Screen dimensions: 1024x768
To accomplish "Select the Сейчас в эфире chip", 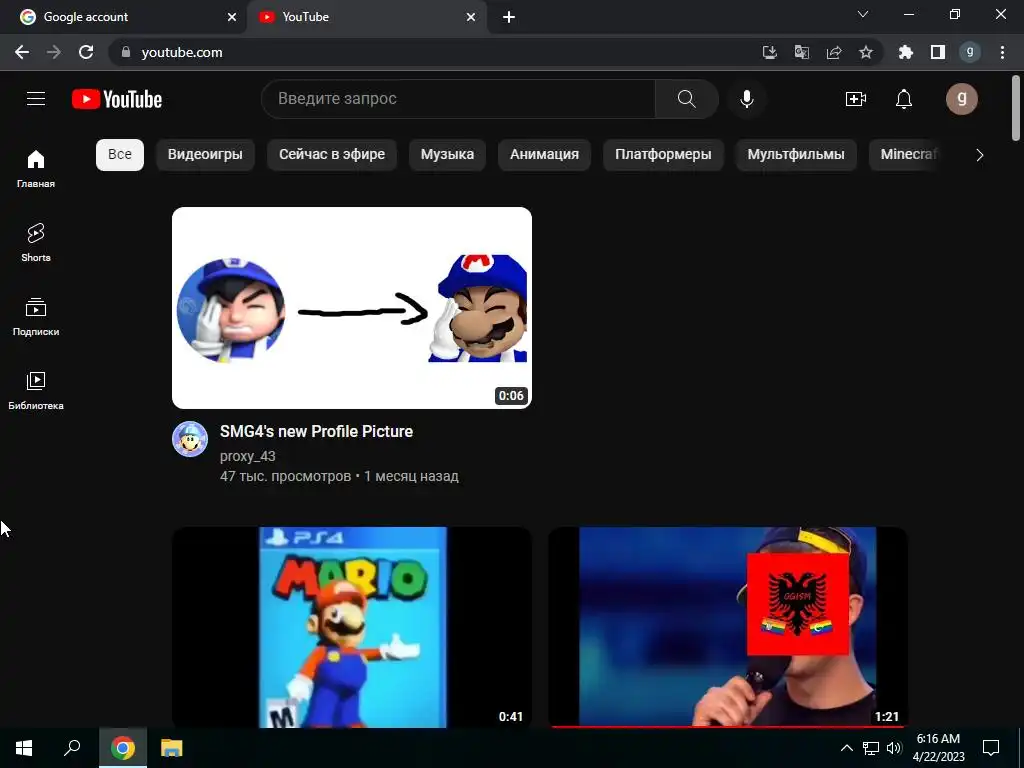I will pos(332,155).
